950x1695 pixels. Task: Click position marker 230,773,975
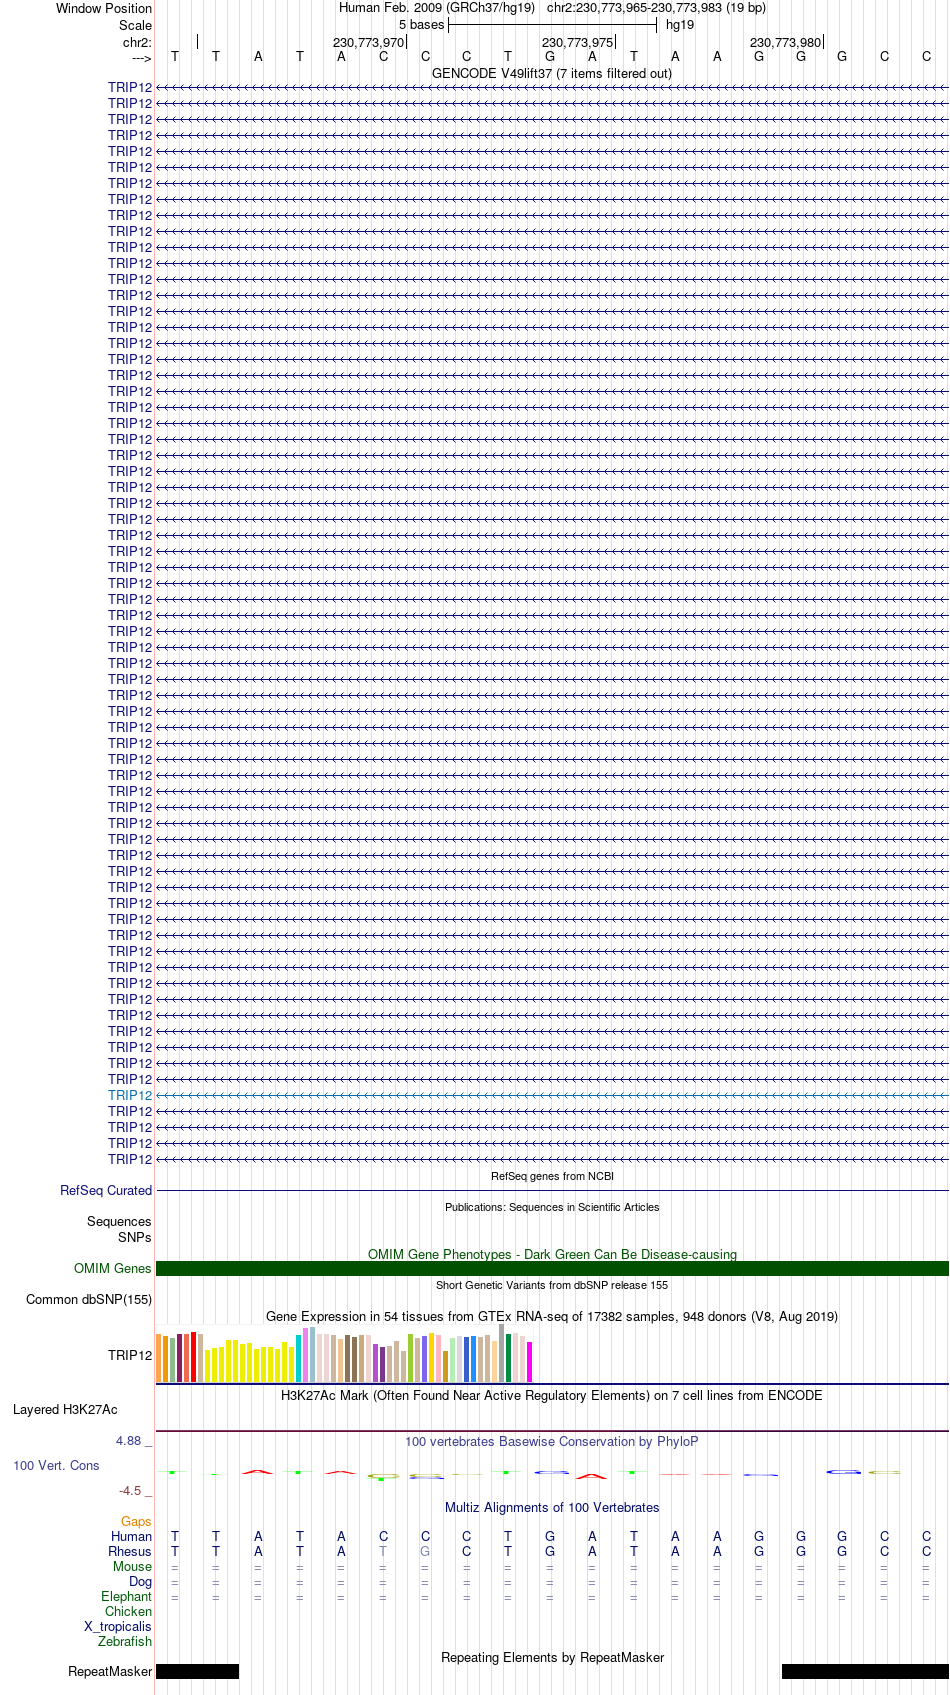point(578,42)
